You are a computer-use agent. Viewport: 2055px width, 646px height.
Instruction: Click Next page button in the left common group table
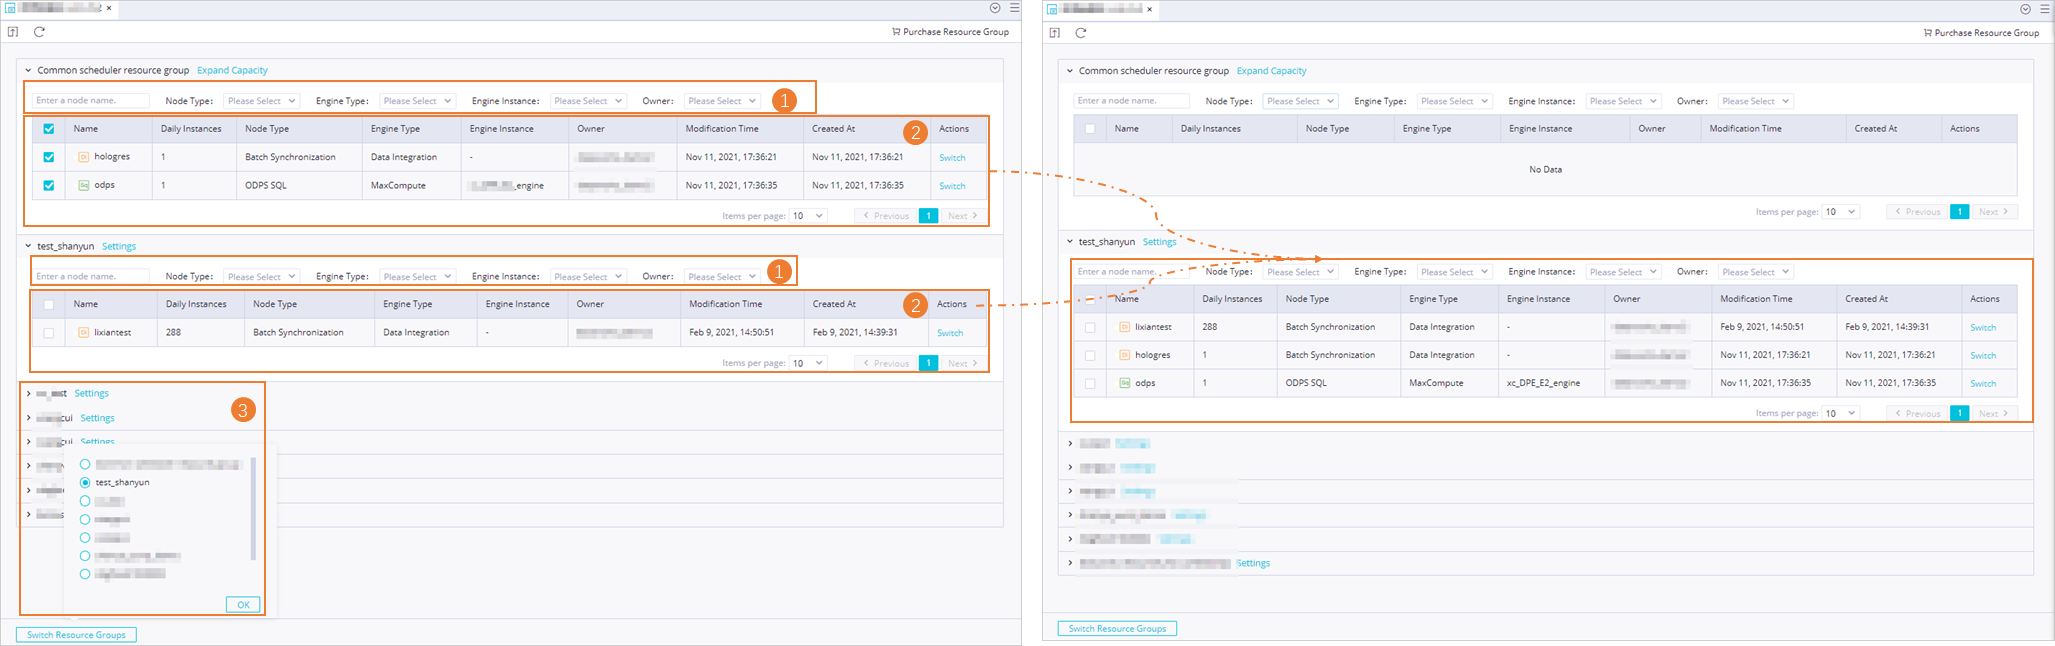tap(962, 216)
